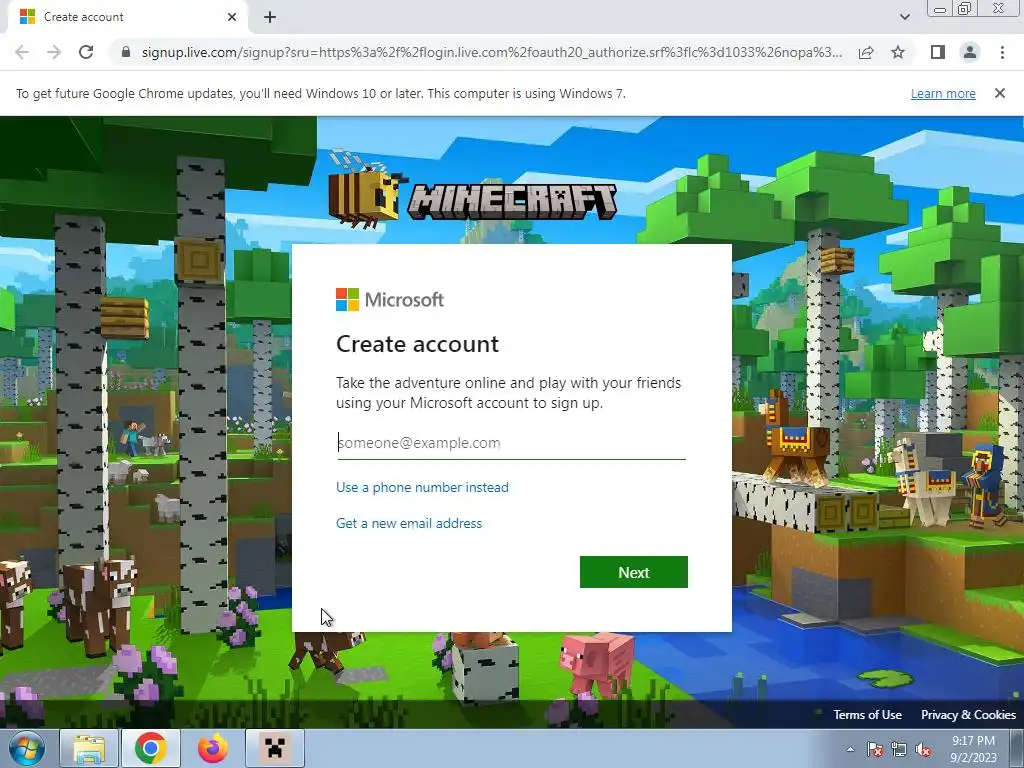Minimize the Chrome window
Viewport: 1024px width, 768px height.
[940, 9]
